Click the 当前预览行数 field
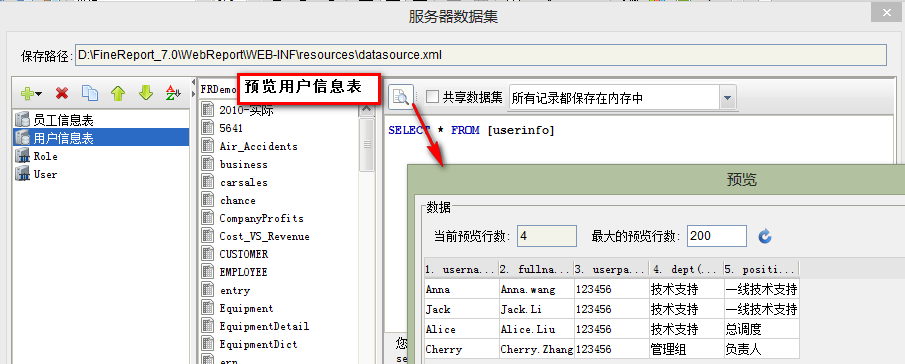Screen dimensions: 905x364 point(547,236)
